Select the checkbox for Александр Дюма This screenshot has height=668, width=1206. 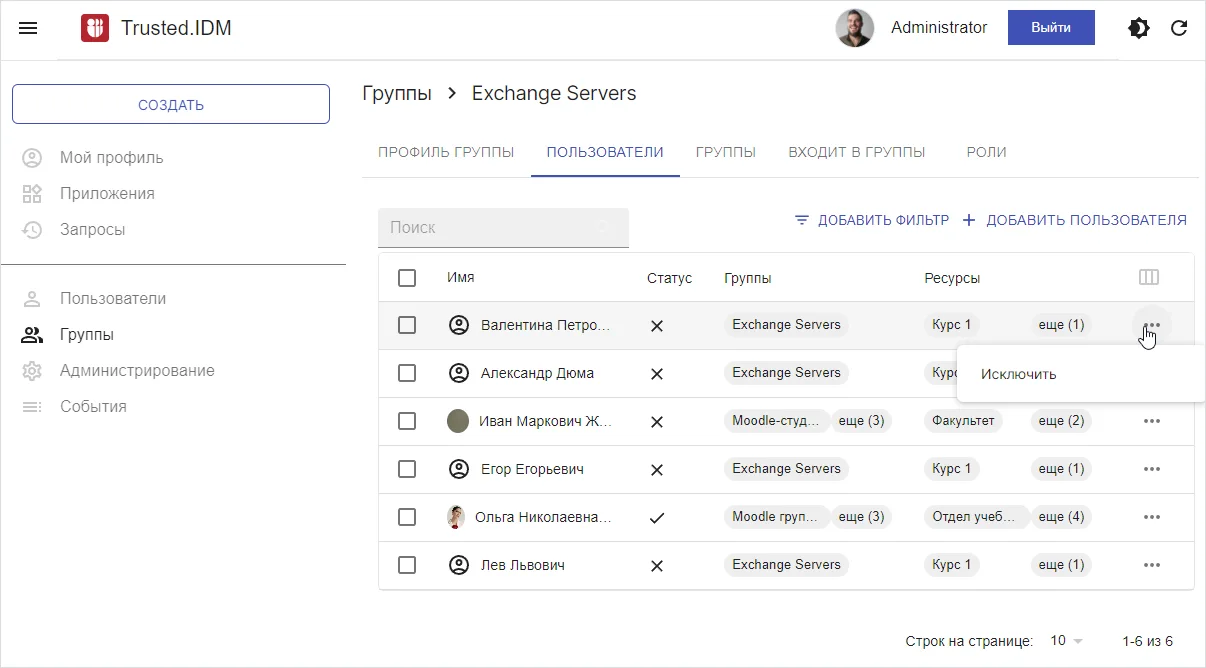tap(407, 373)
